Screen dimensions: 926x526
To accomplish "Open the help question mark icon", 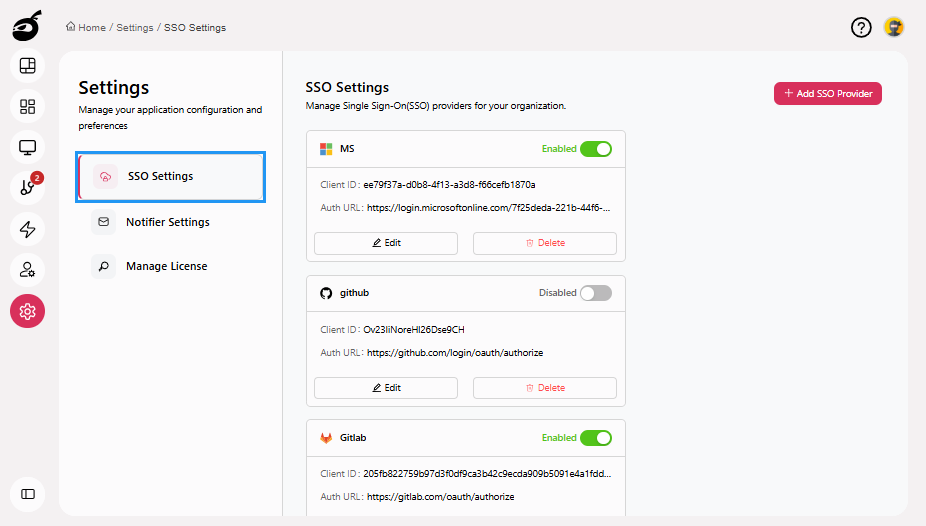I will click(x=861, y=27).
